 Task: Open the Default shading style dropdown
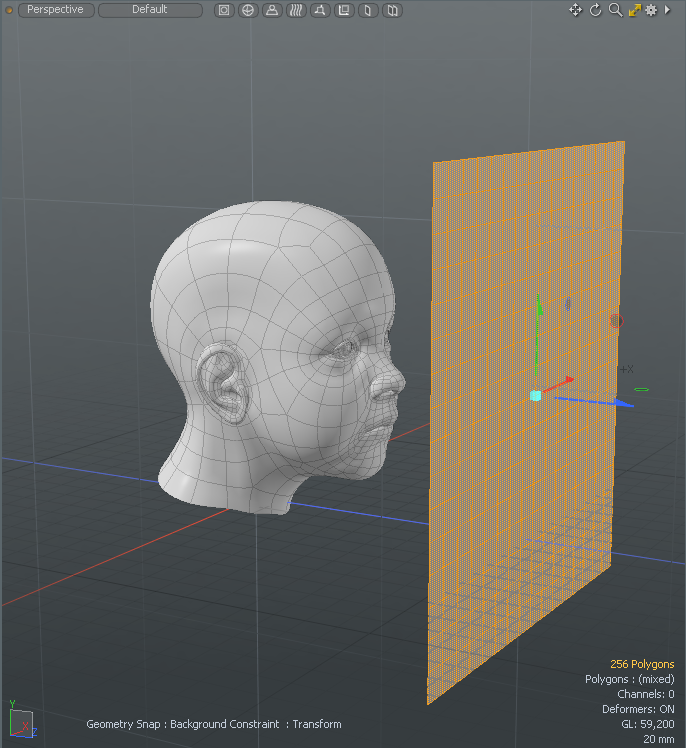pos(150,10)
